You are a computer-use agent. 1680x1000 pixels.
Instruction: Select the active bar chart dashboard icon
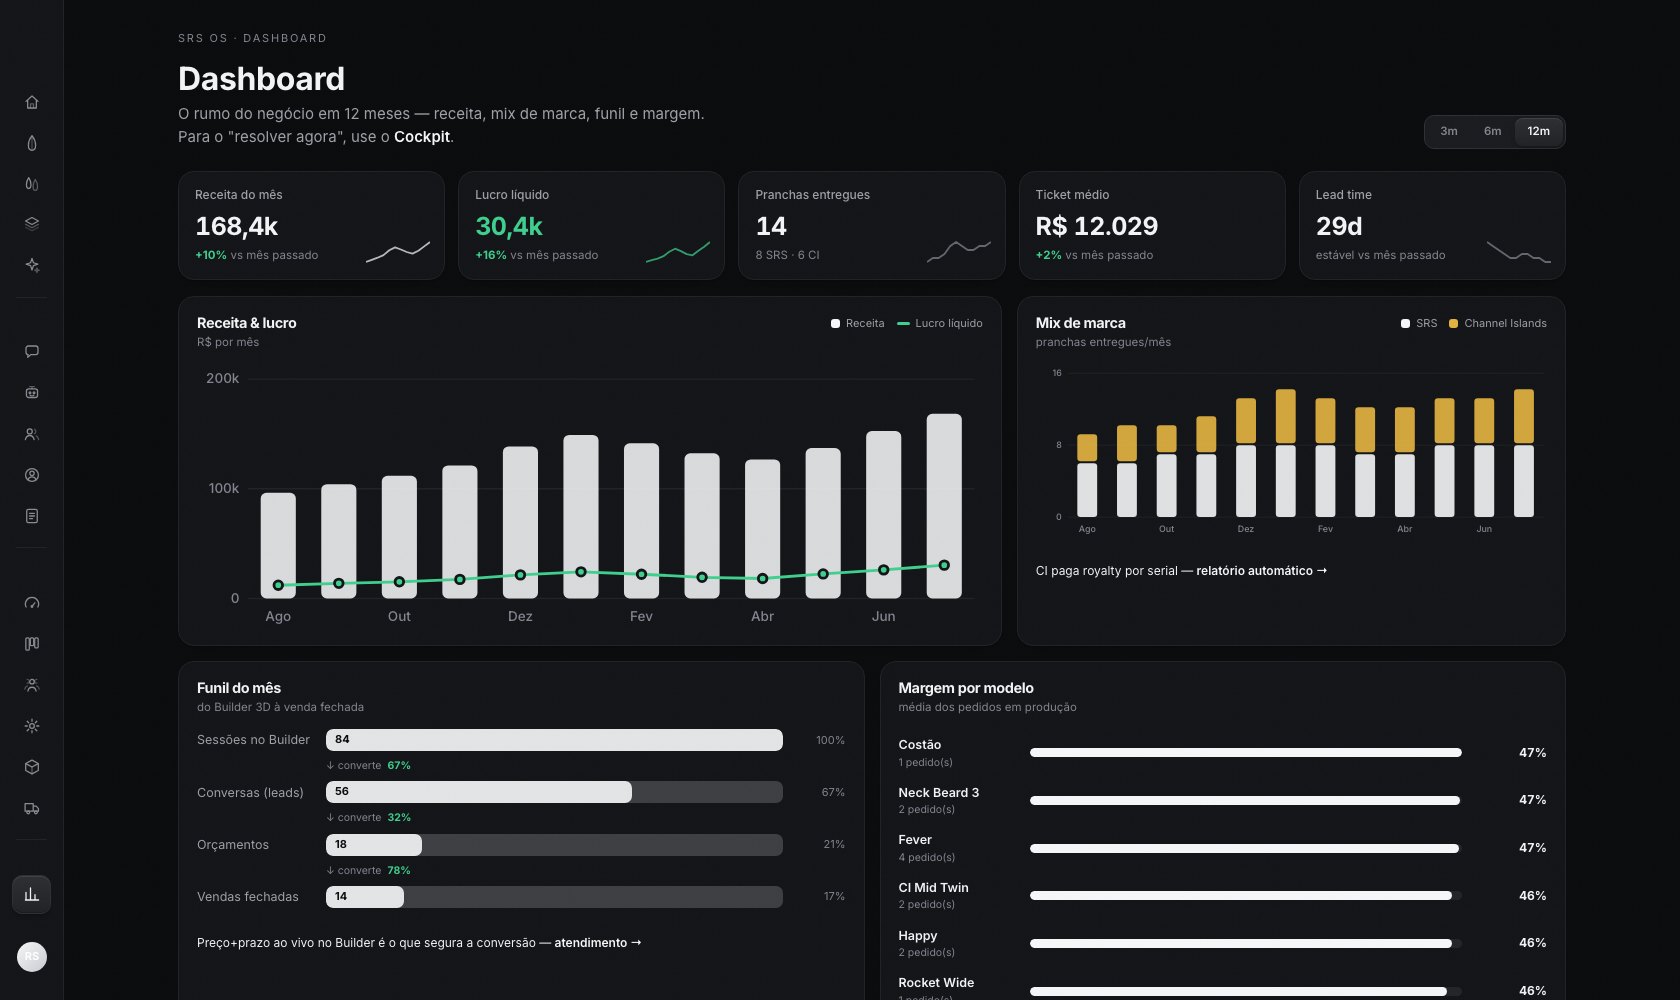[x=32, y=894]
